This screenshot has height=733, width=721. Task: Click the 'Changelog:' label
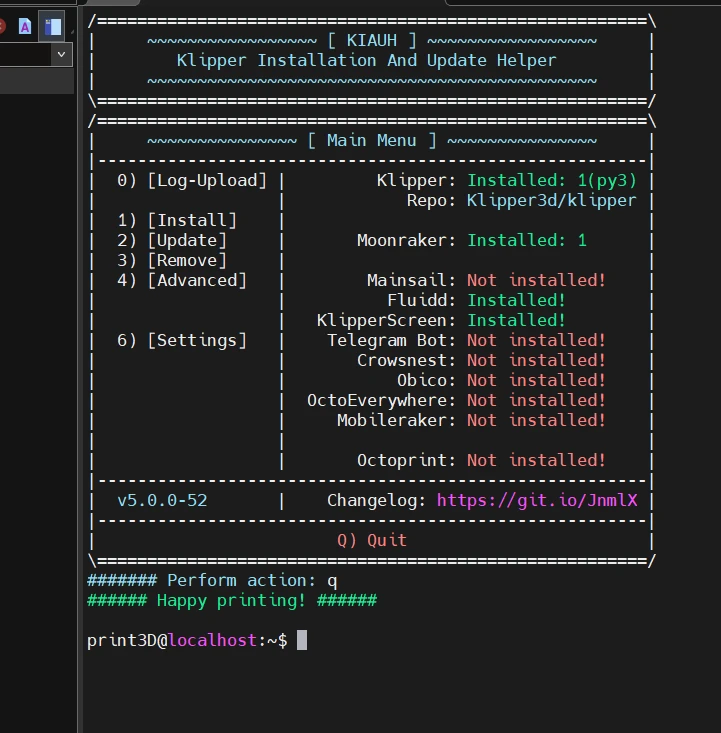[376, 501]
